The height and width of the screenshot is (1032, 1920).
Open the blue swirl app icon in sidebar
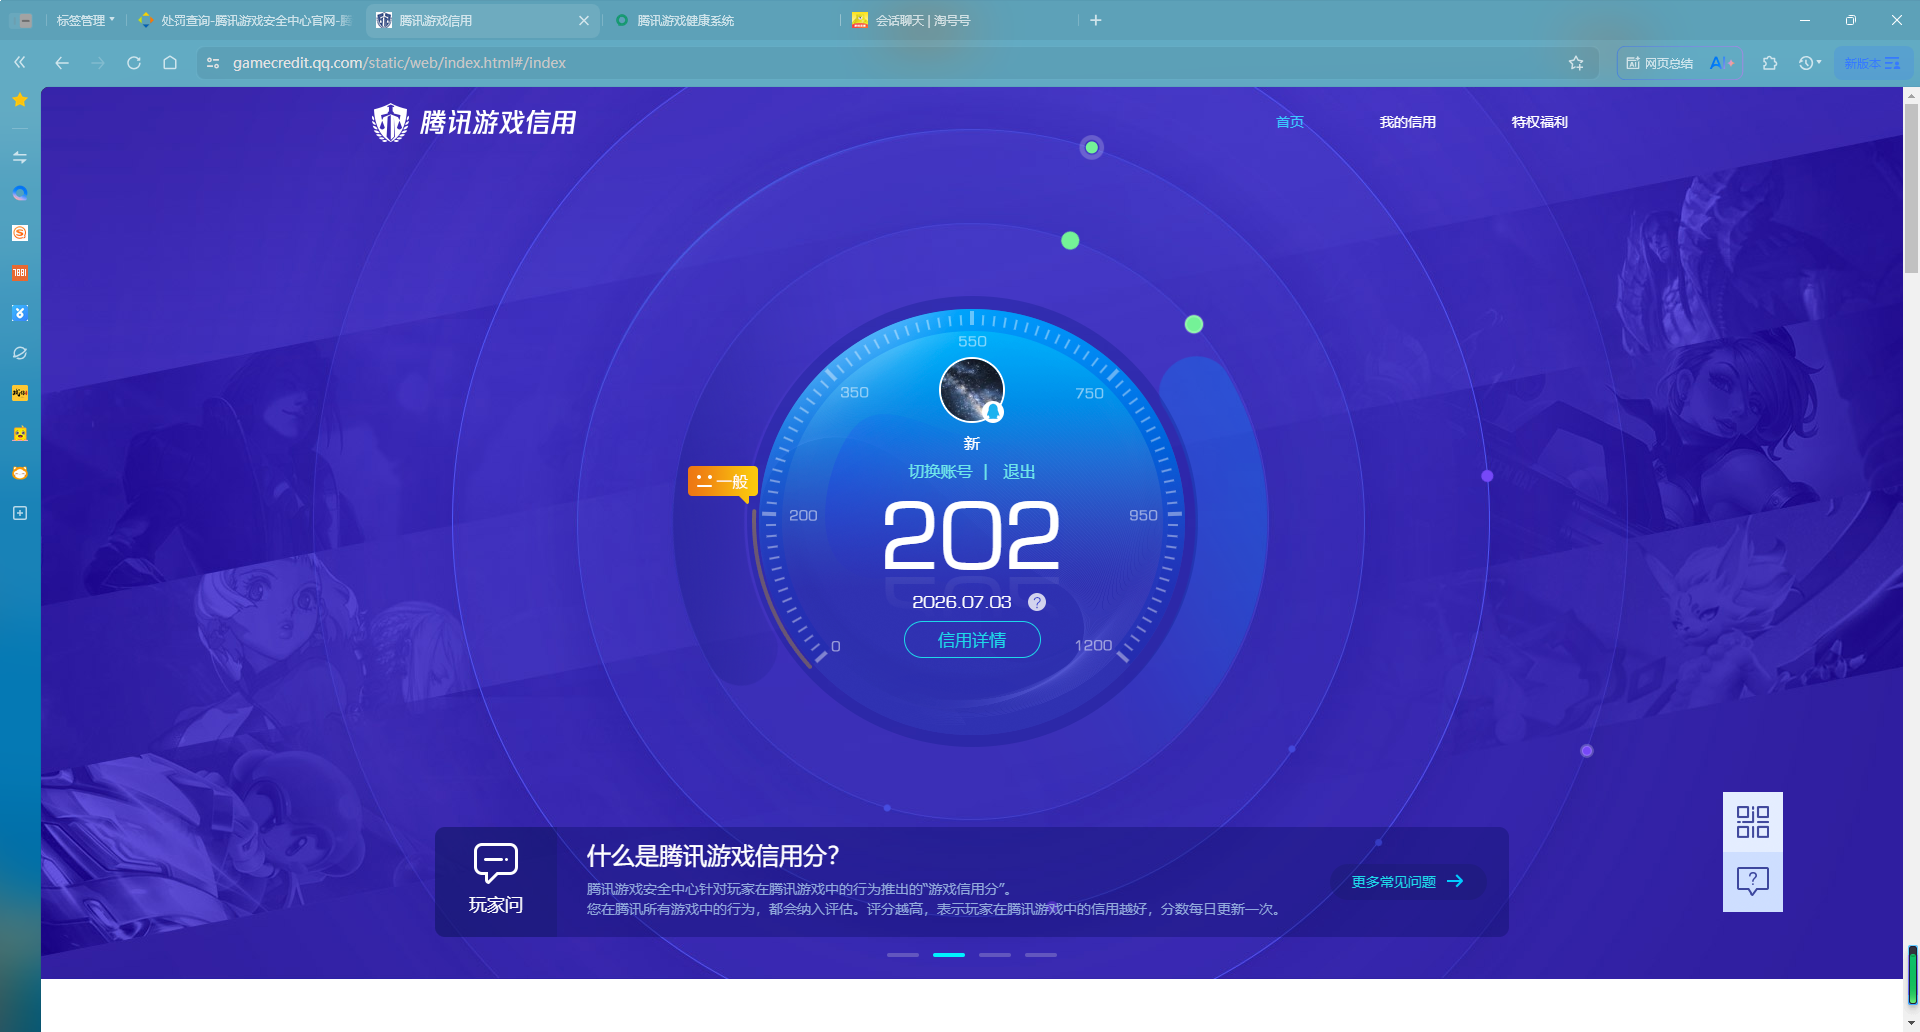20,193
